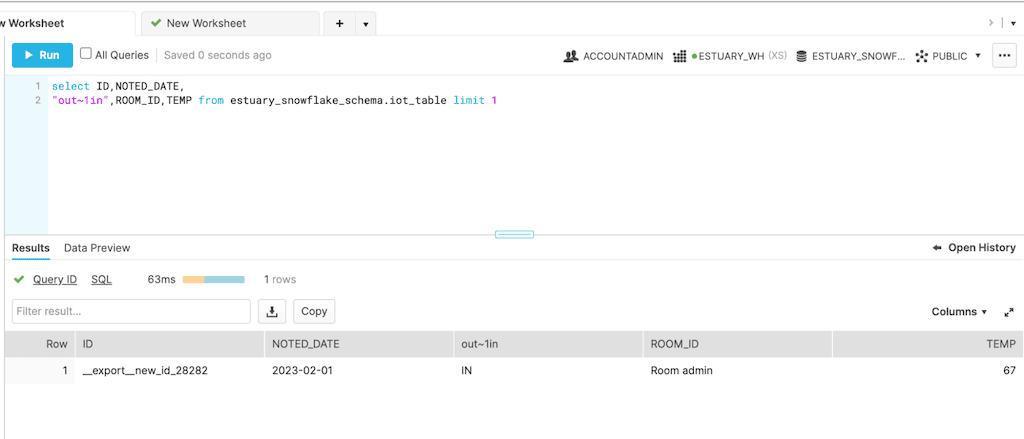The height and width of the screenshot is (439, 1024).
Task: Click the query duration progress bar
Action: point(214,280)
